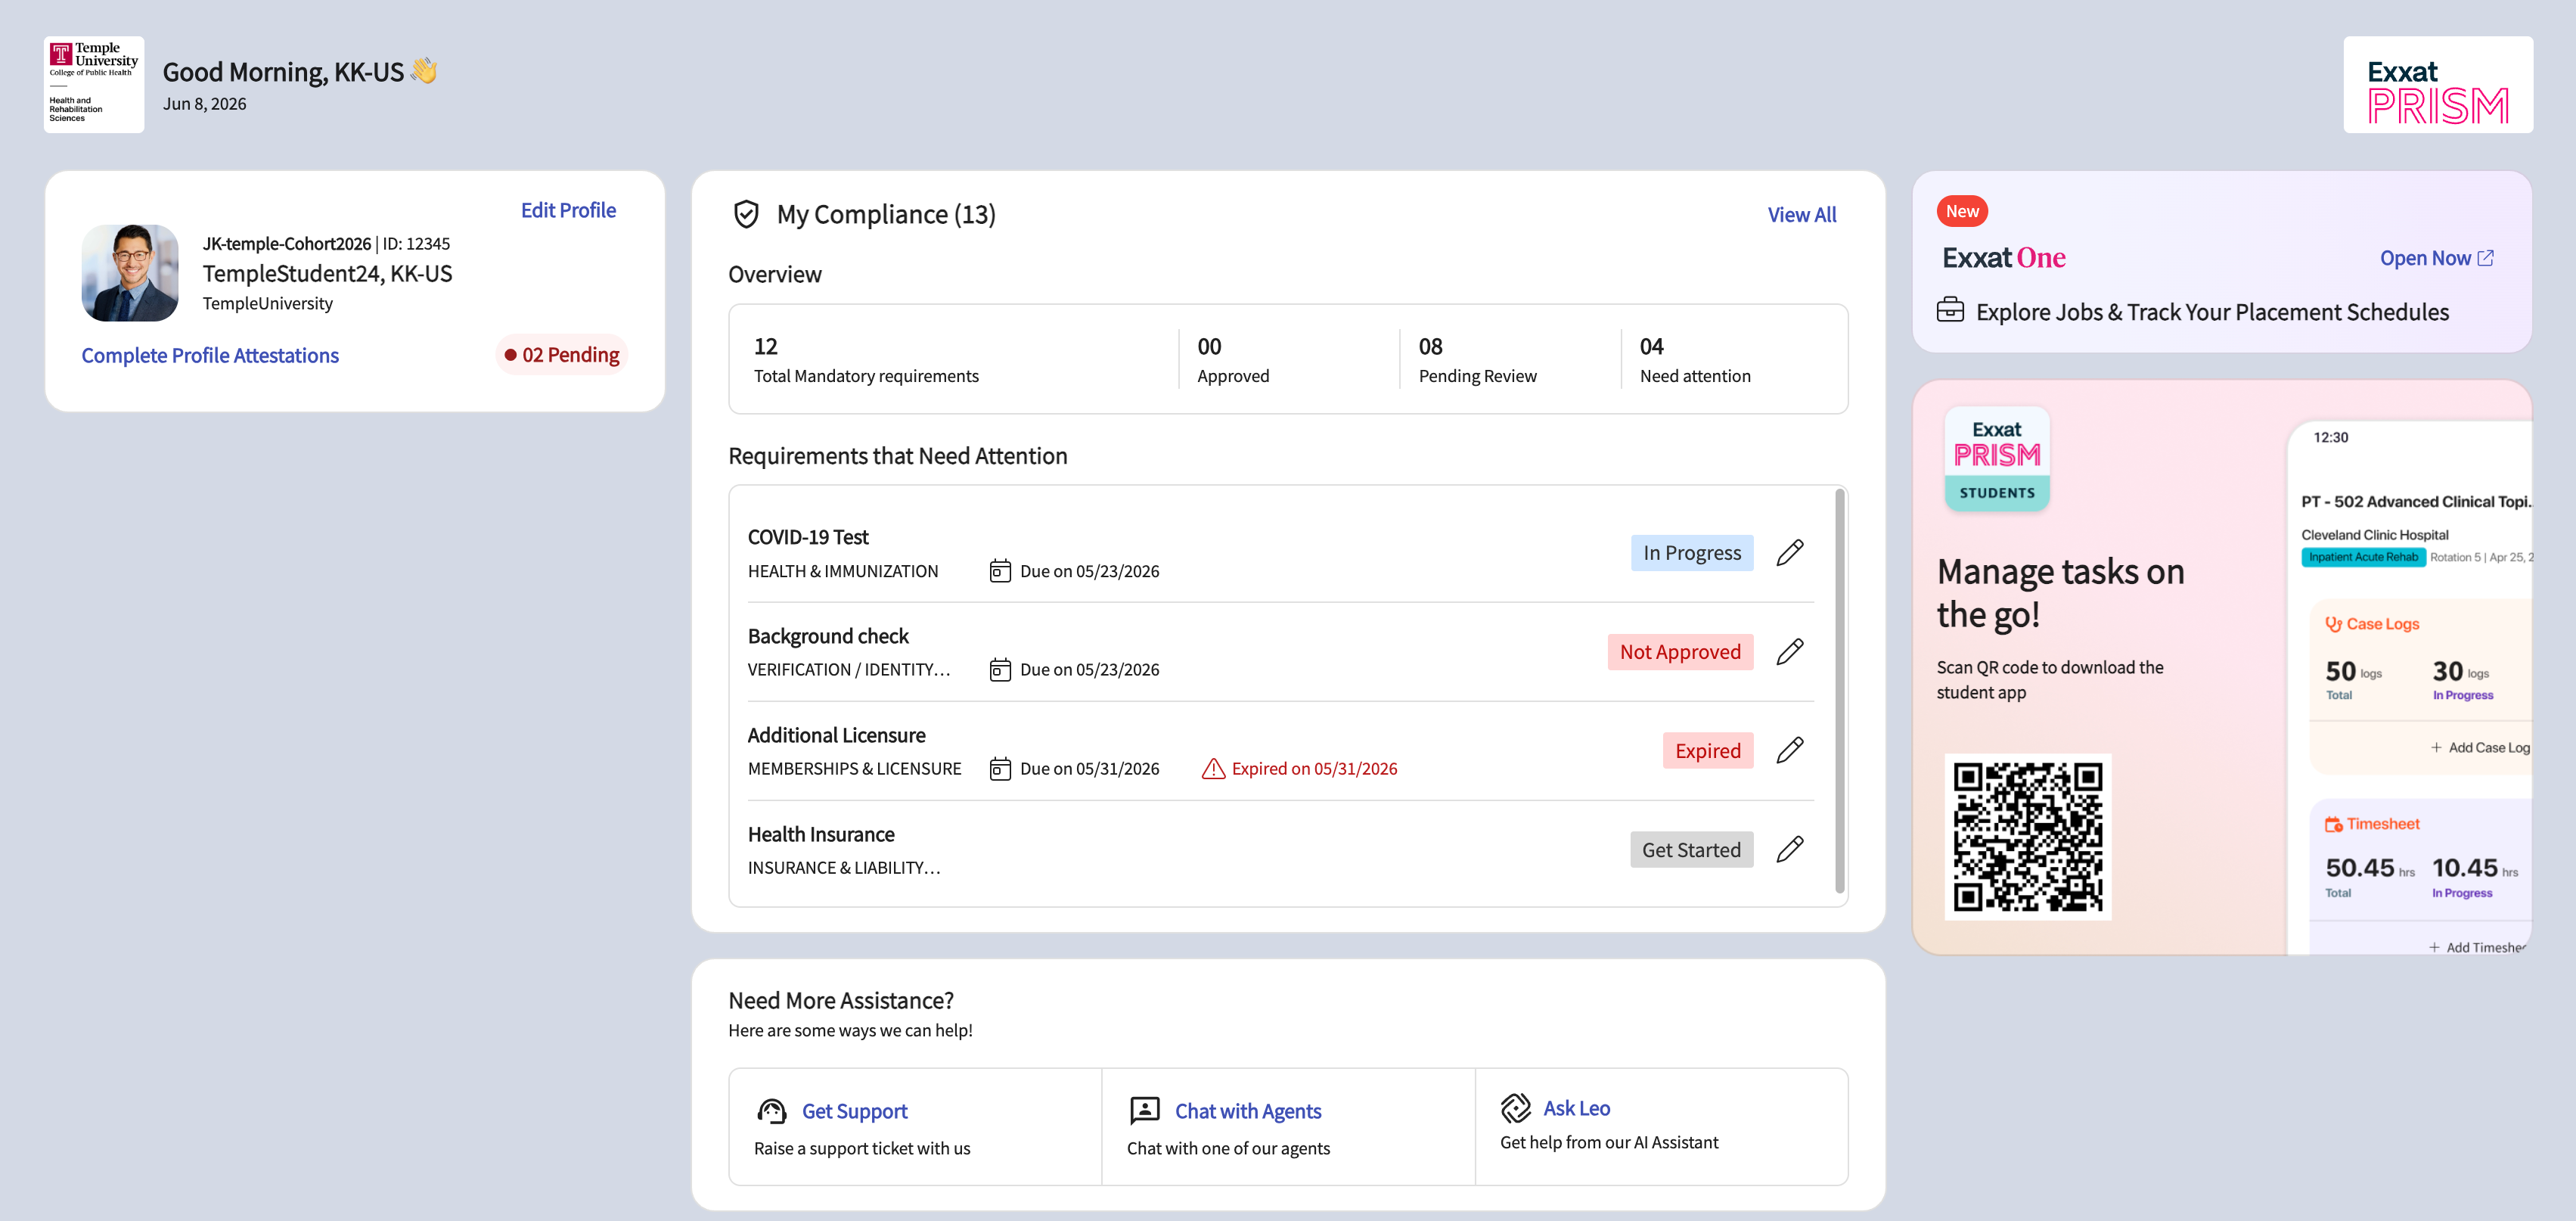Click the New badge on Exxat One
The height and width of the screenshot is (1221, 2576).
click(x=1962, y=211)
